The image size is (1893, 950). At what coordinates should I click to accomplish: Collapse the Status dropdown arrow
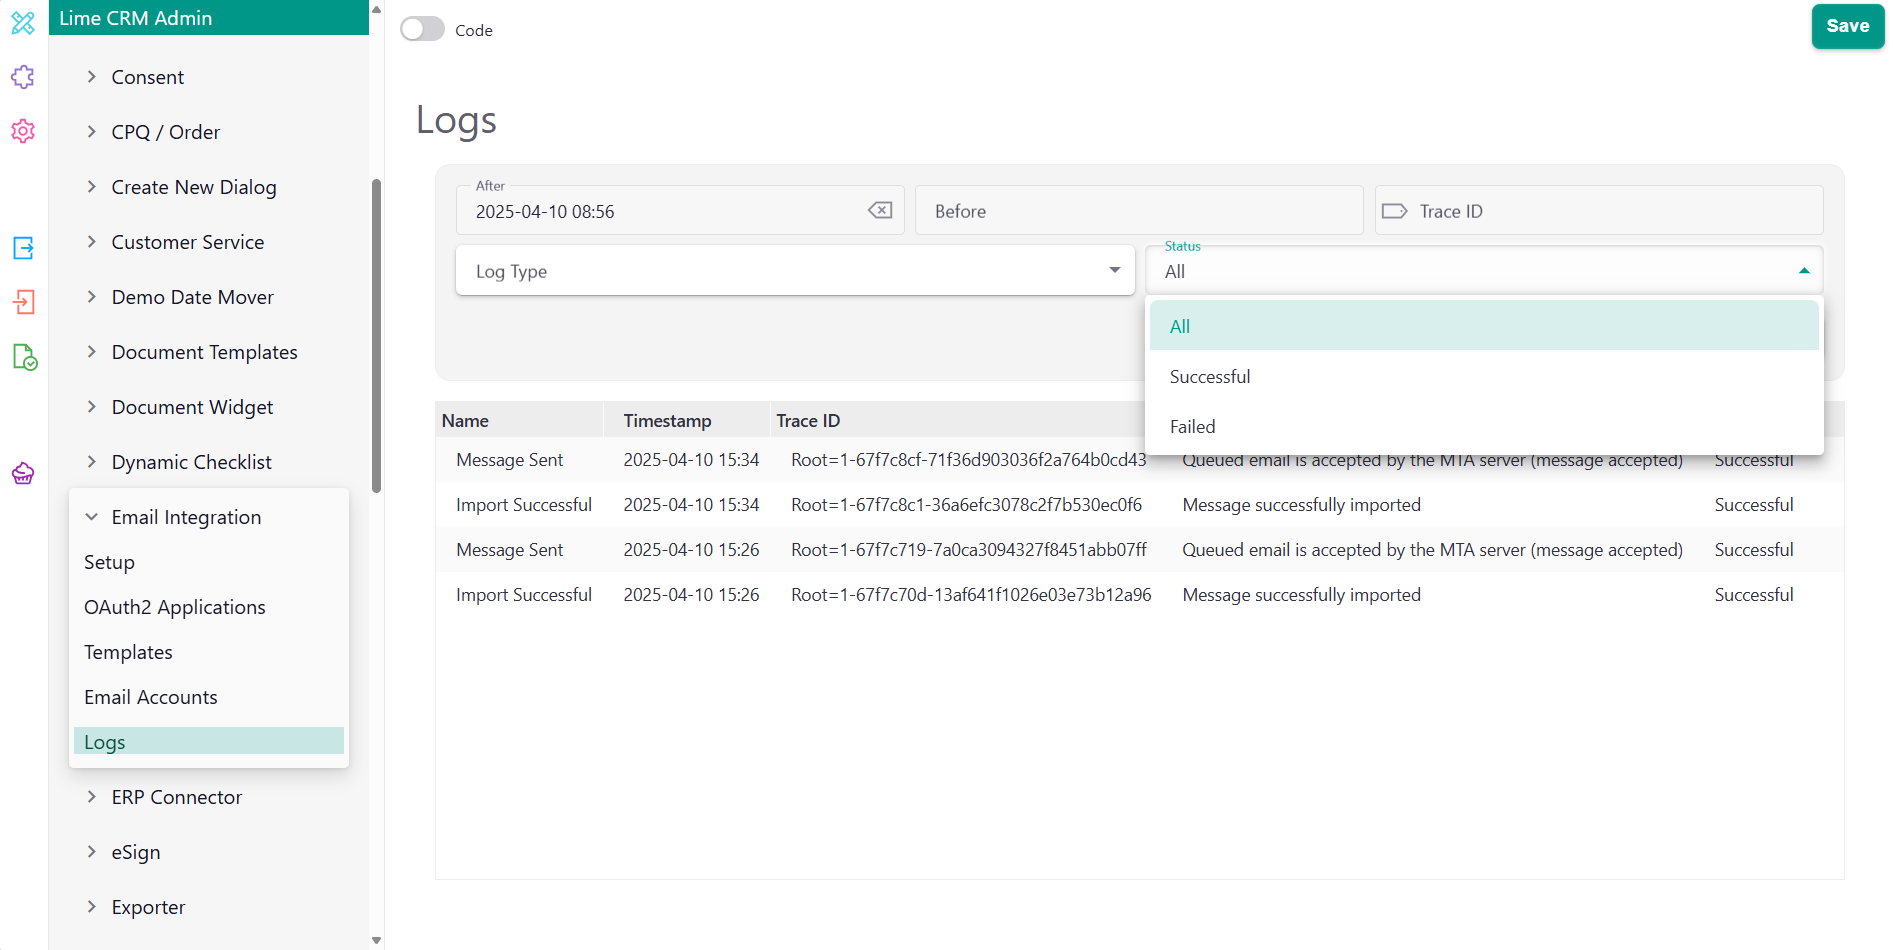pyautogui.click(x=1804, y=271)
